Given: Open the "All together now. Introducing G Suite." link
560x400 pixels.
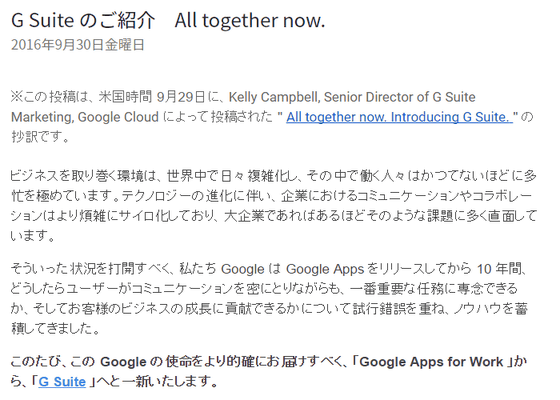Looking at the screenshot, I should pyautogui.click(x=399, y=117).
